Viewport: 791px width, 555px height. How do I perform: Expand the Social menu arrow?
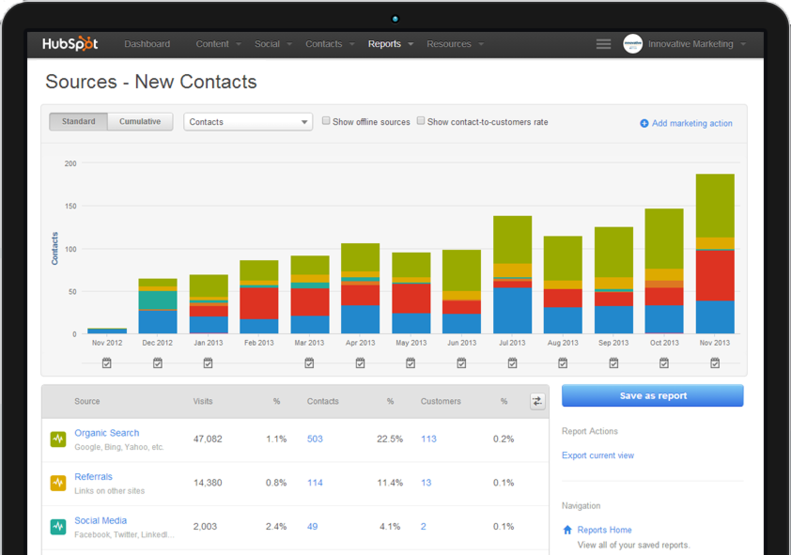(x=290, y=44)
